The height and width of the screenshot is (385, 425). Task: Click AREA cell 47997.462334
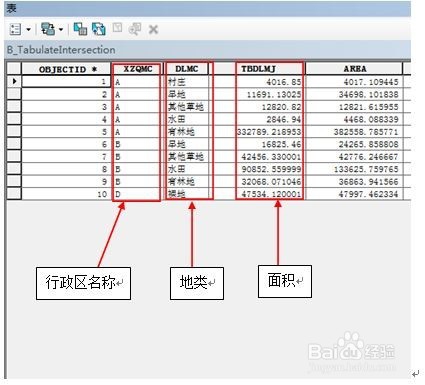tap(354, 194)
